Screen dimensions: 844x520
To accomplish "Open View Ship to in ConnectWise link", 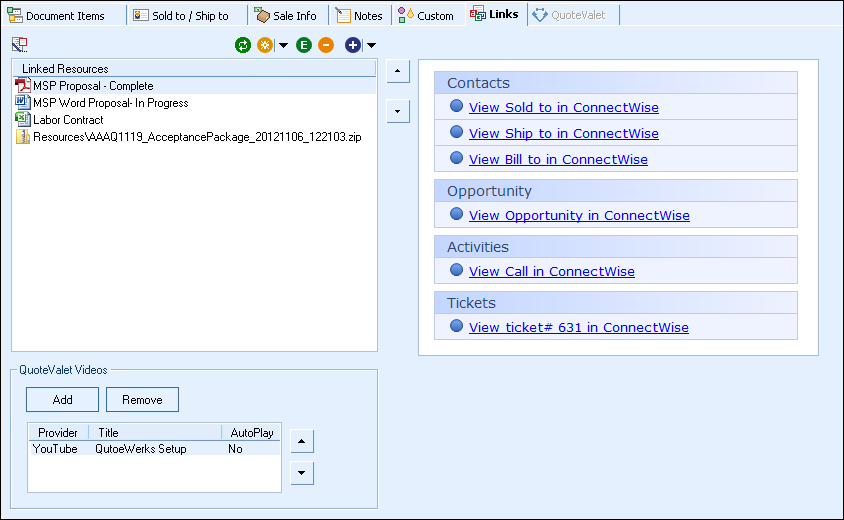I will [x=564, y=133].
